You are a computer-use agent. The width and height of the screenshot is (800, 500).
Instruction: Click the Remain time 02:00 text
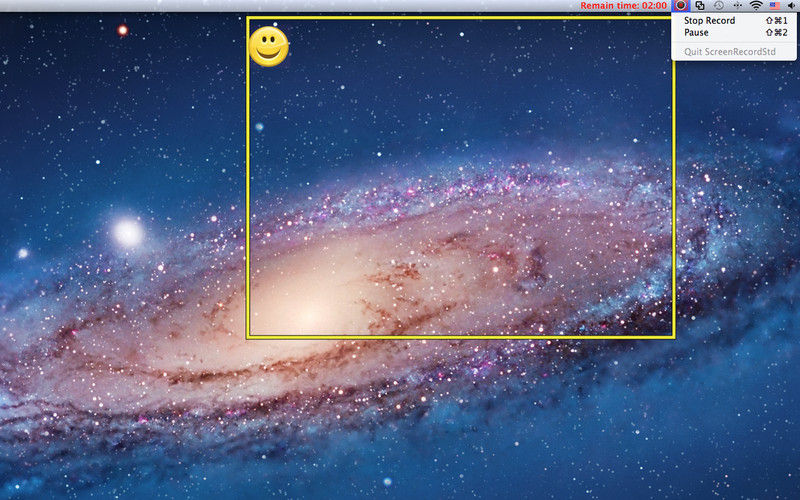click(x=623, y=6)
